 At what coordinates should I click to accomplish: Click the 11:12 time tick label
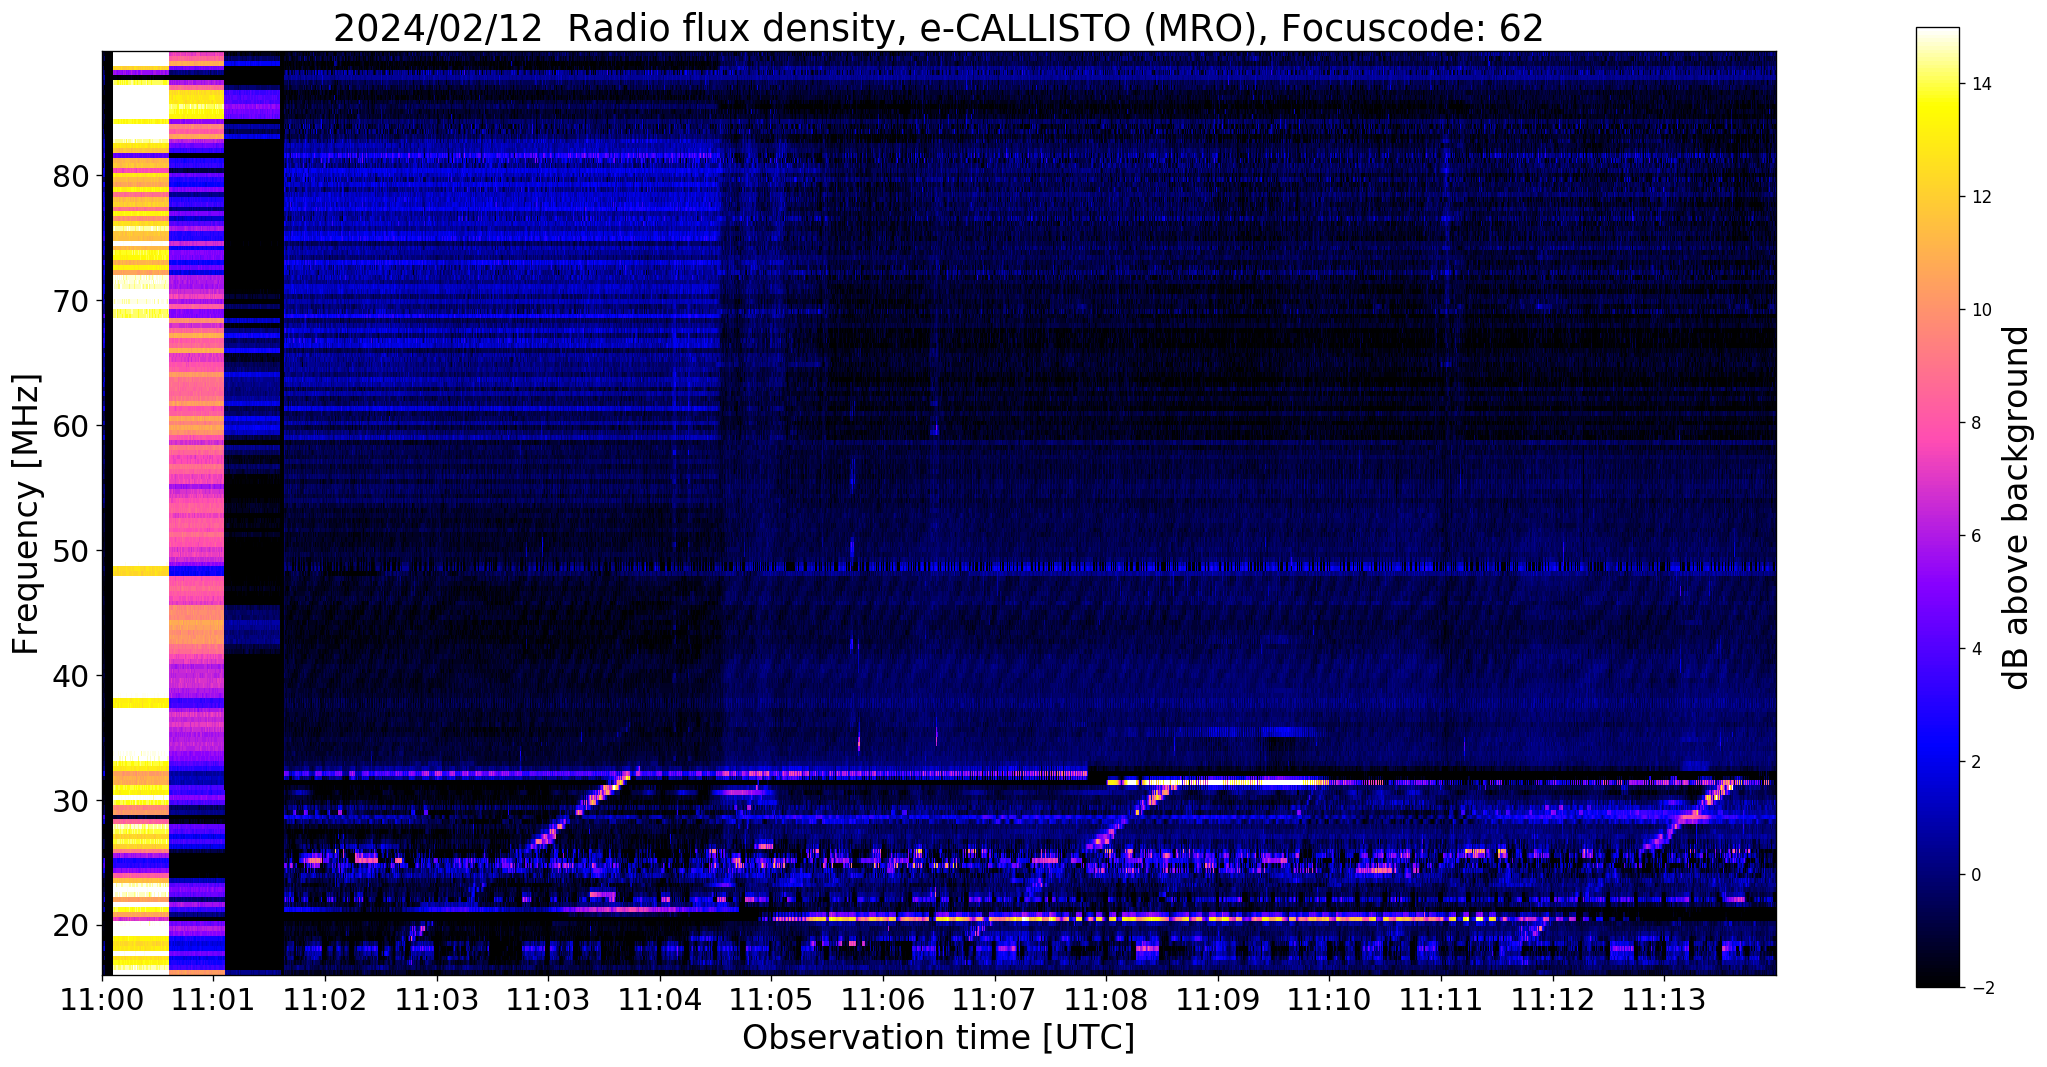[x=1552, y=999]
